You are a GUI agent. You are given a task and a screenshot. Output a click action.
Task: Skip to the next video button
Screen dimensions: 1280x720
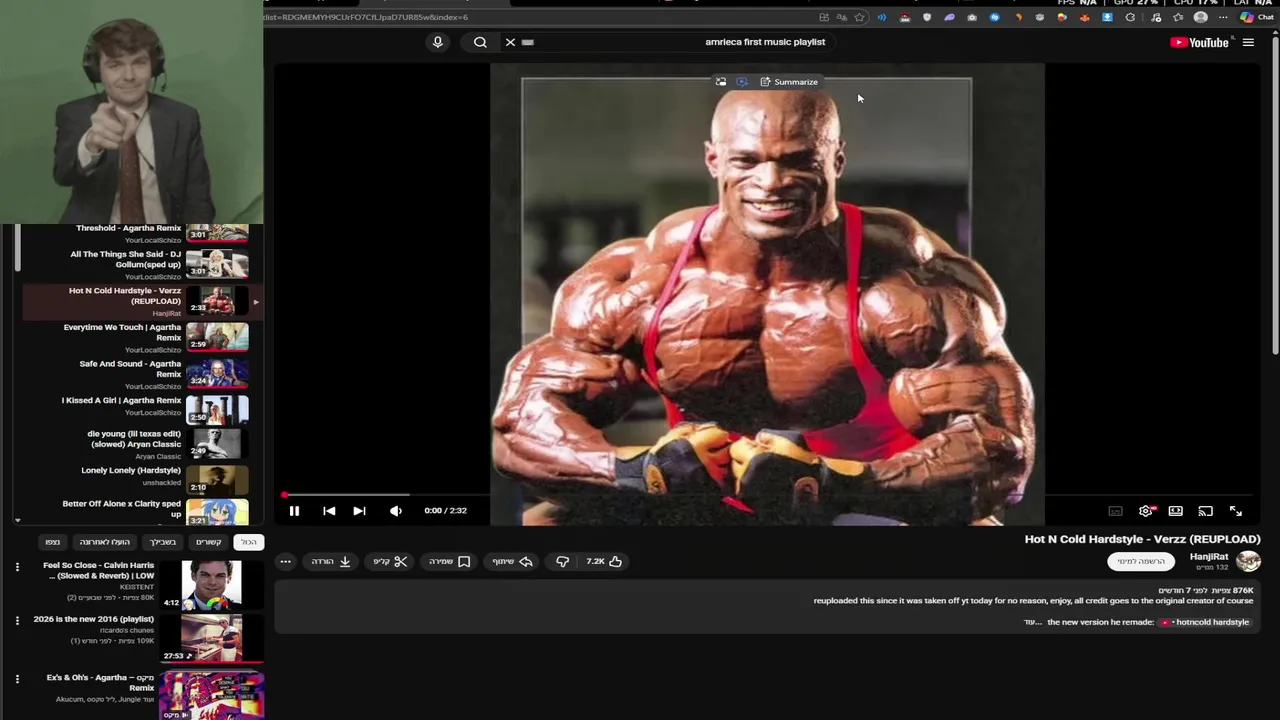pyautogui.click(x=359, y=511)
